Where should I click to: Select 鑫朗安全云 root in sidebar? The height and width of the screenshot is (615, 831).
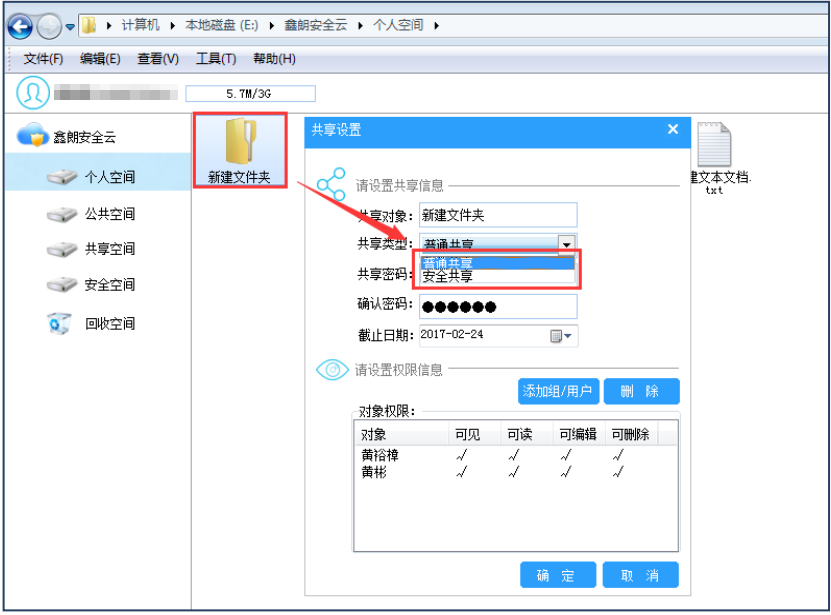(84, 137)
